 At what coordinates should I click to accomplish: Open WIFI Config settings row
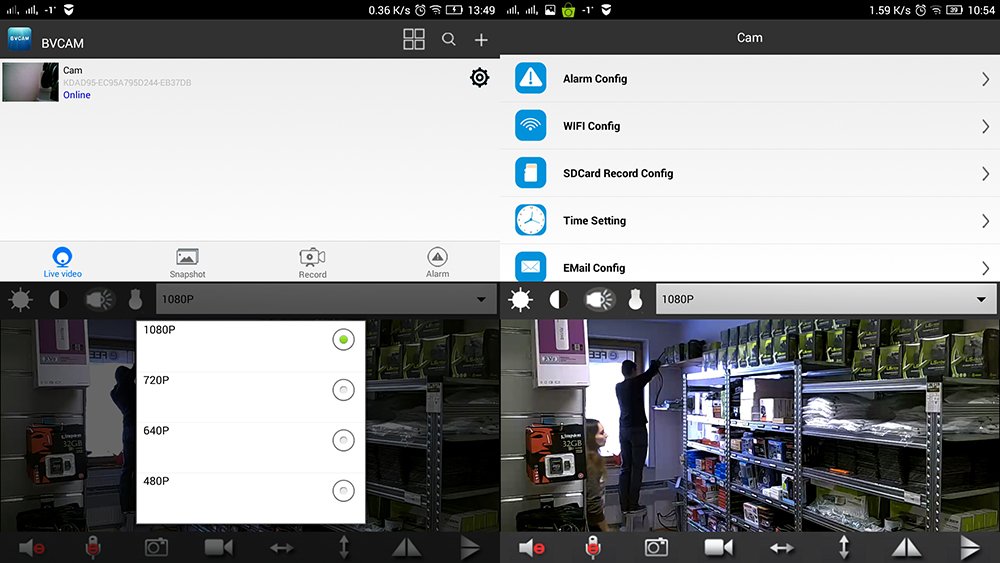pyautogui.click(x=750, y=126)
